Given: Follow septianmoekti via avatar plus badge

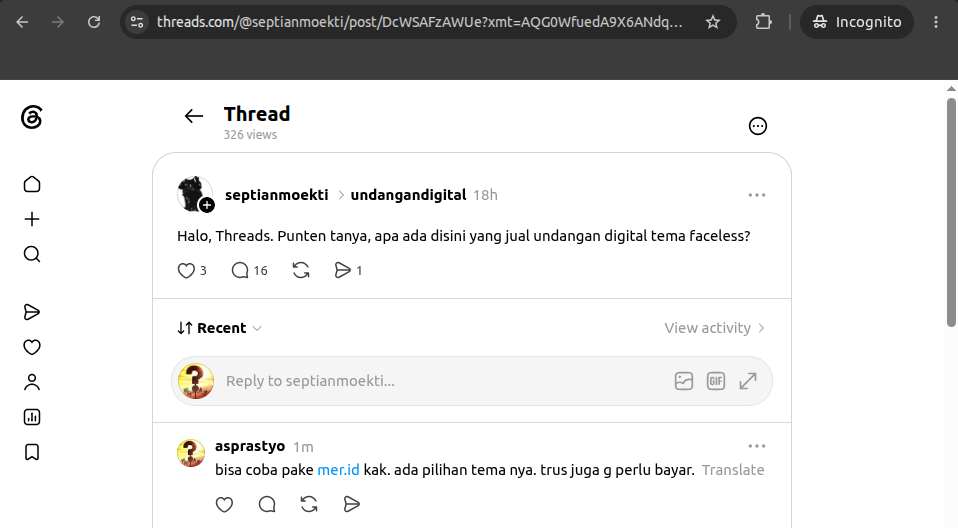Looking at the screenshot, I should tap(207, 205).
